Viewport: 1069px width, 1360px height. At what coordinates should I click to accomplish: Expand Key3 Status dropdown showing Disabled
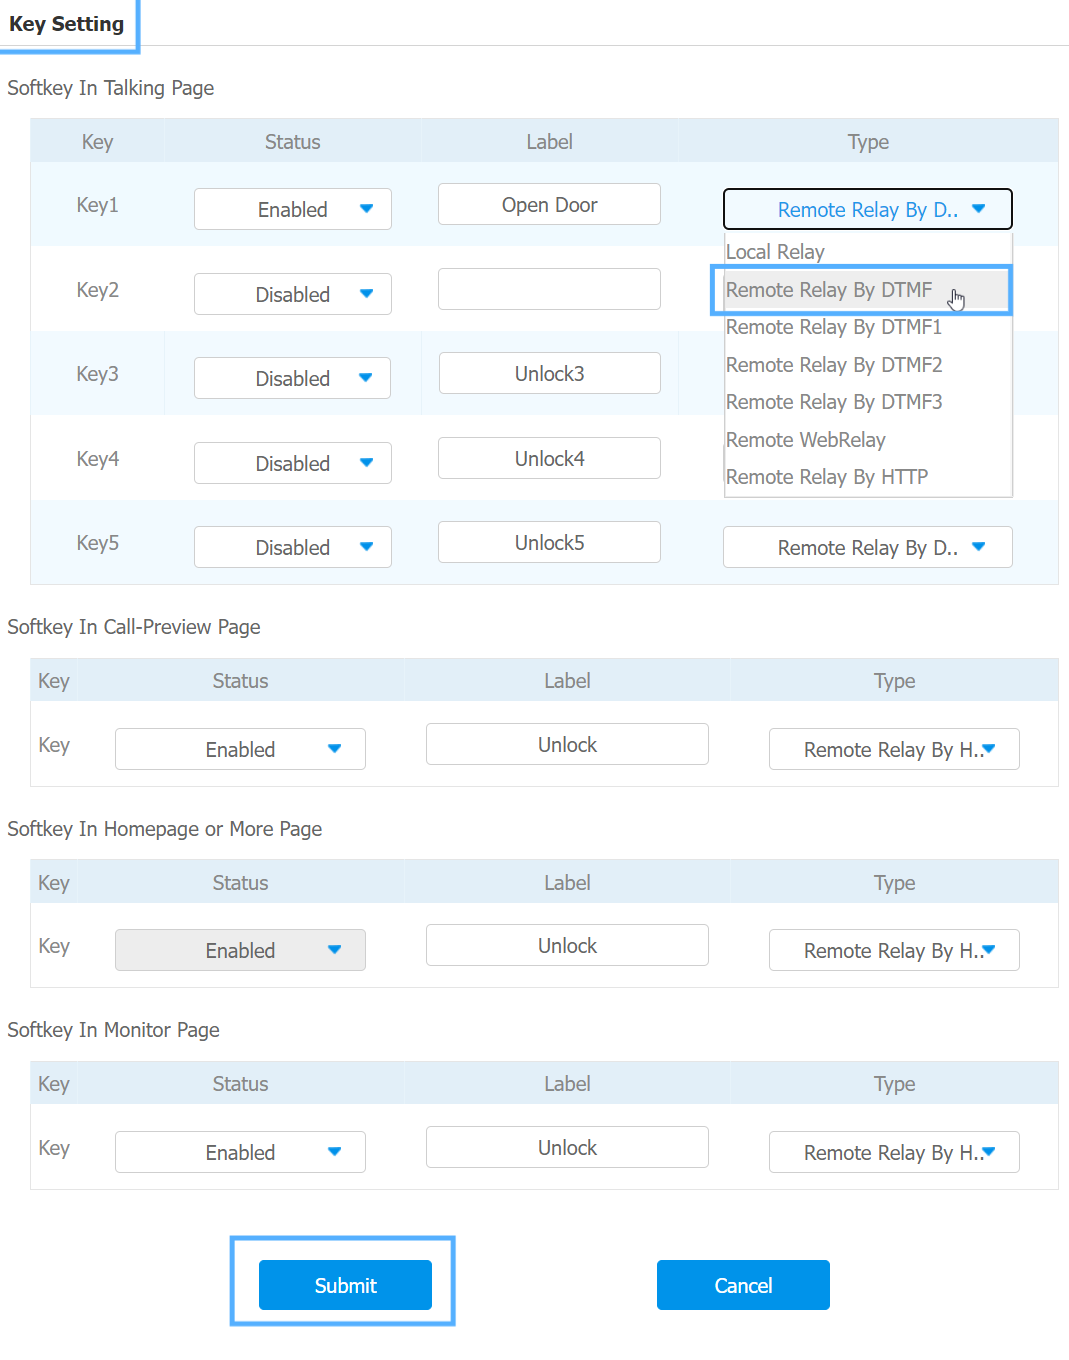pos(292,378)
